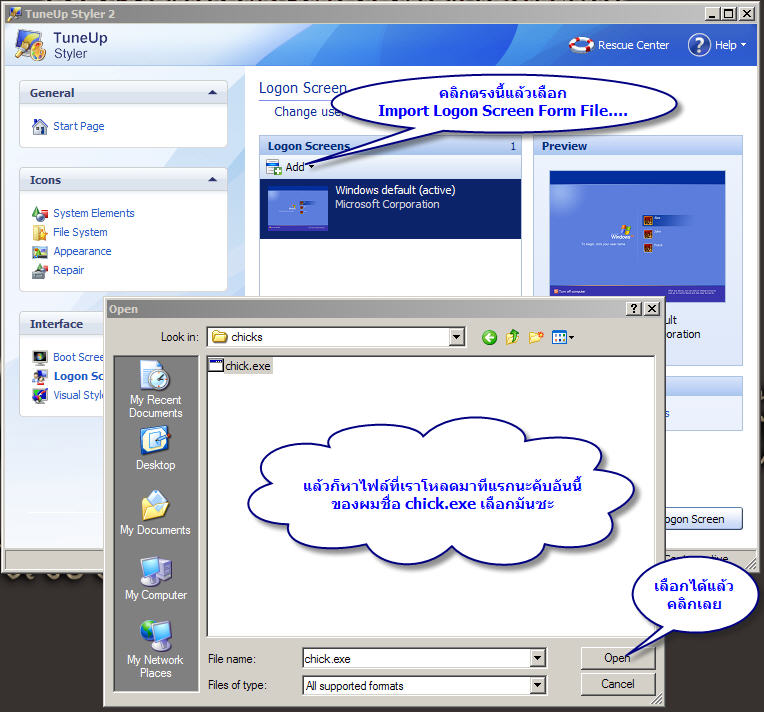Expand the Look in folder dropdown
The width and height of the screenshot is (764, 712).
tap(456, 337)
